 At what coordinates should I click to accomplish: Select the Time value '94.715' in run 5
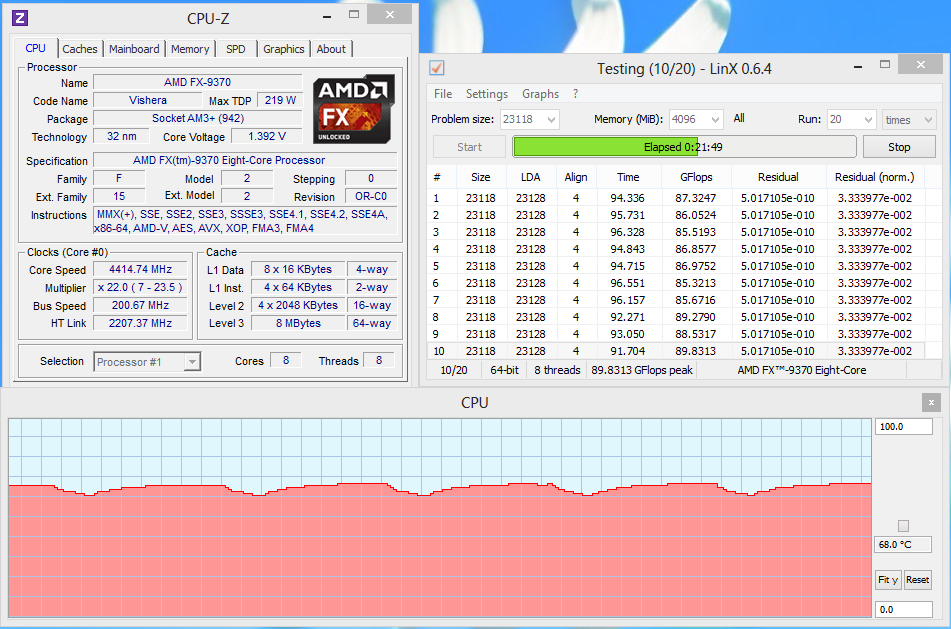coord(627,266)
